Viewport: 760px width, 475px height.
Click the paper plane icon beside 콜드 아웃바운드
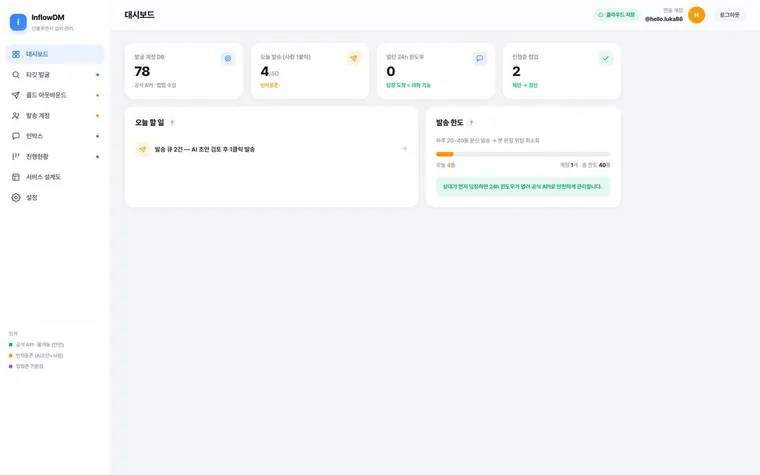pos(16,95)
